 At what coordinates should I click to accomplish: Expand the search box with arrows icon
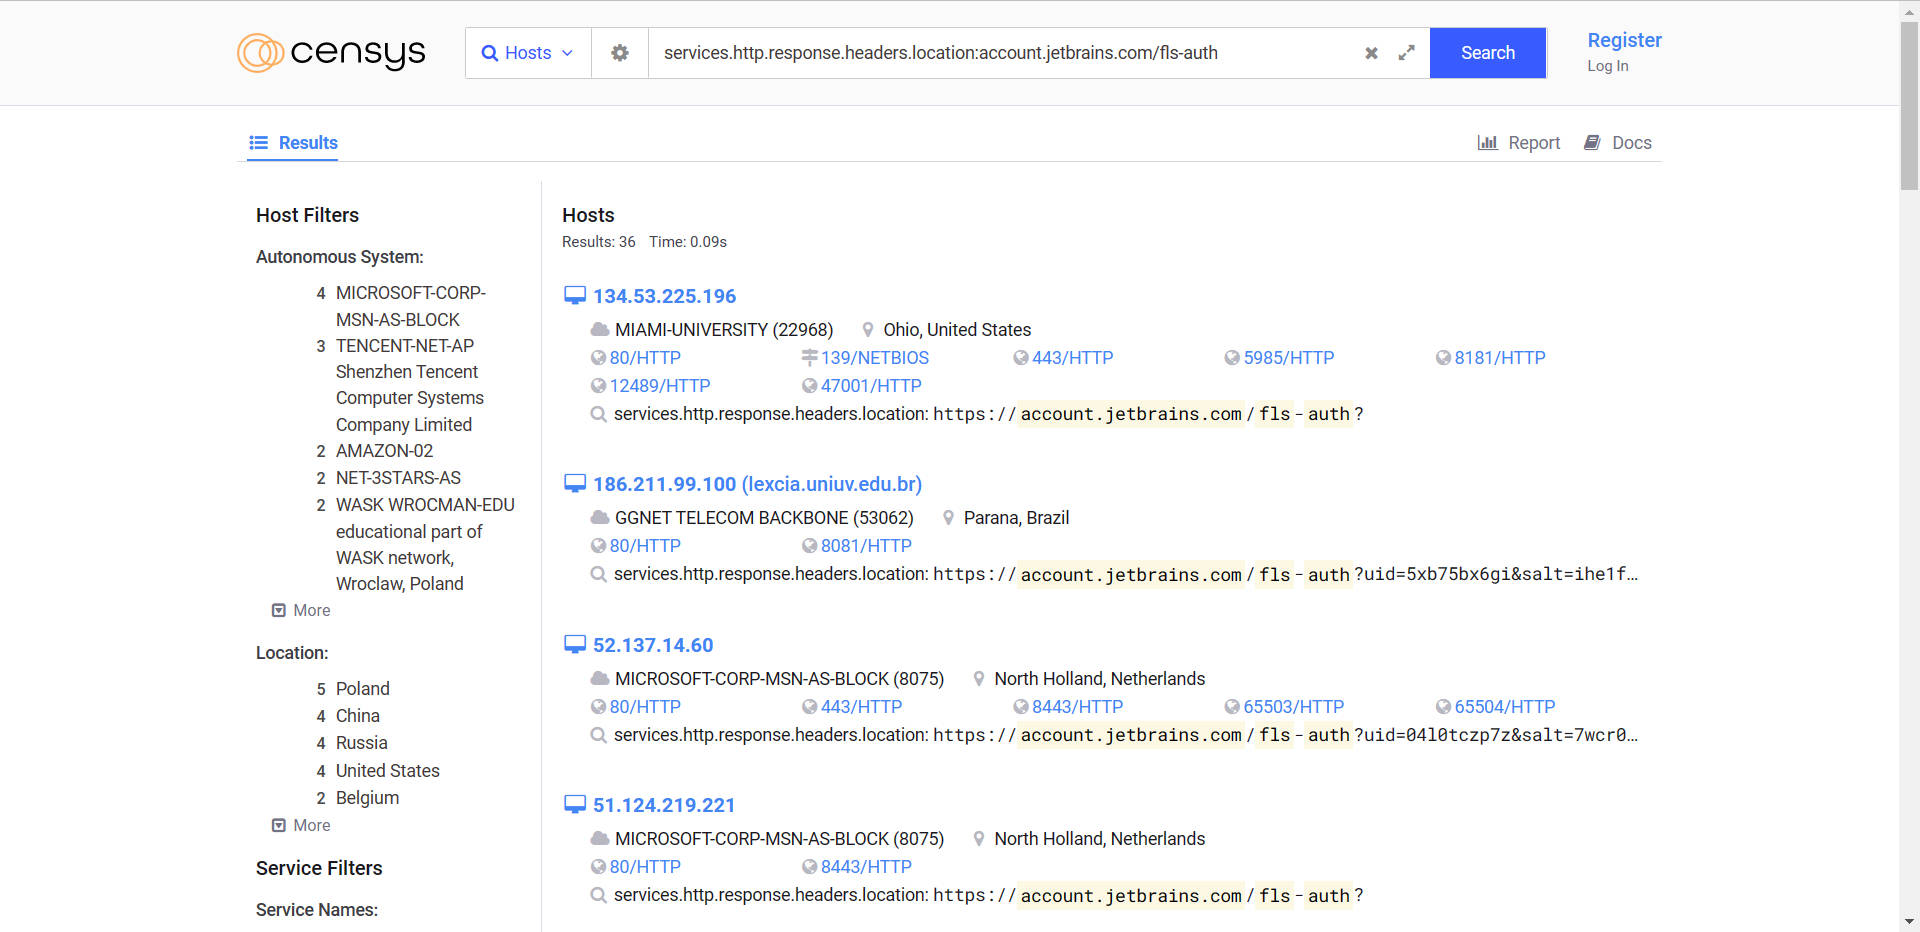coord(1406,53)
